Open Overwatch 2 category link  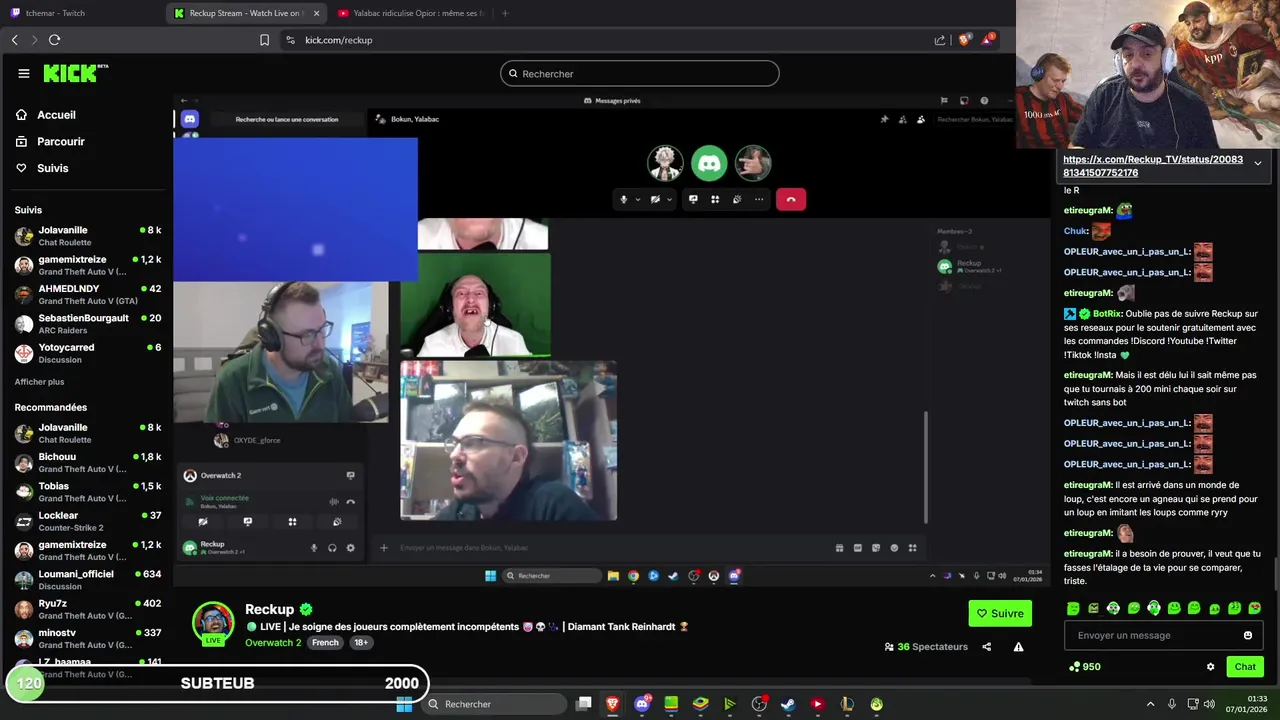point(273,642)
